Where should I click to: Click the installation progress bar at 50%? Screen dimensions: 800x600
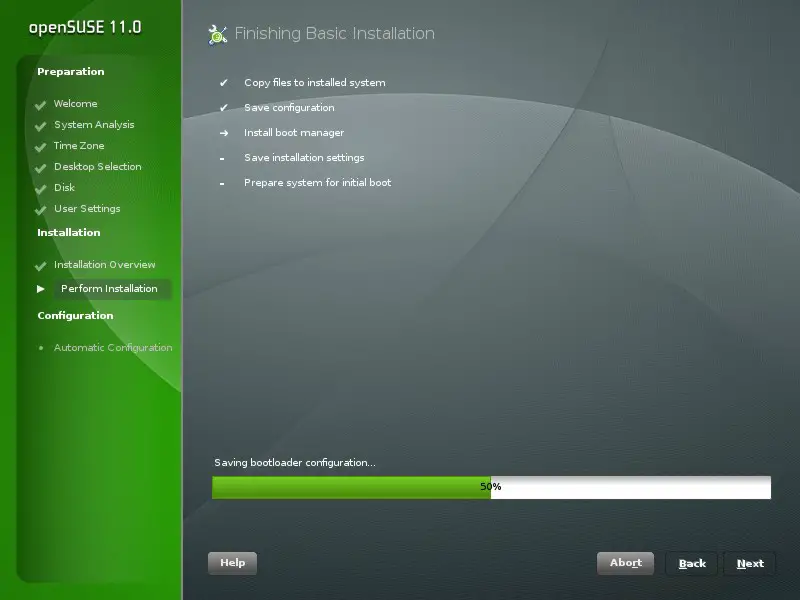pyautogui.click(x=491, y=487)
